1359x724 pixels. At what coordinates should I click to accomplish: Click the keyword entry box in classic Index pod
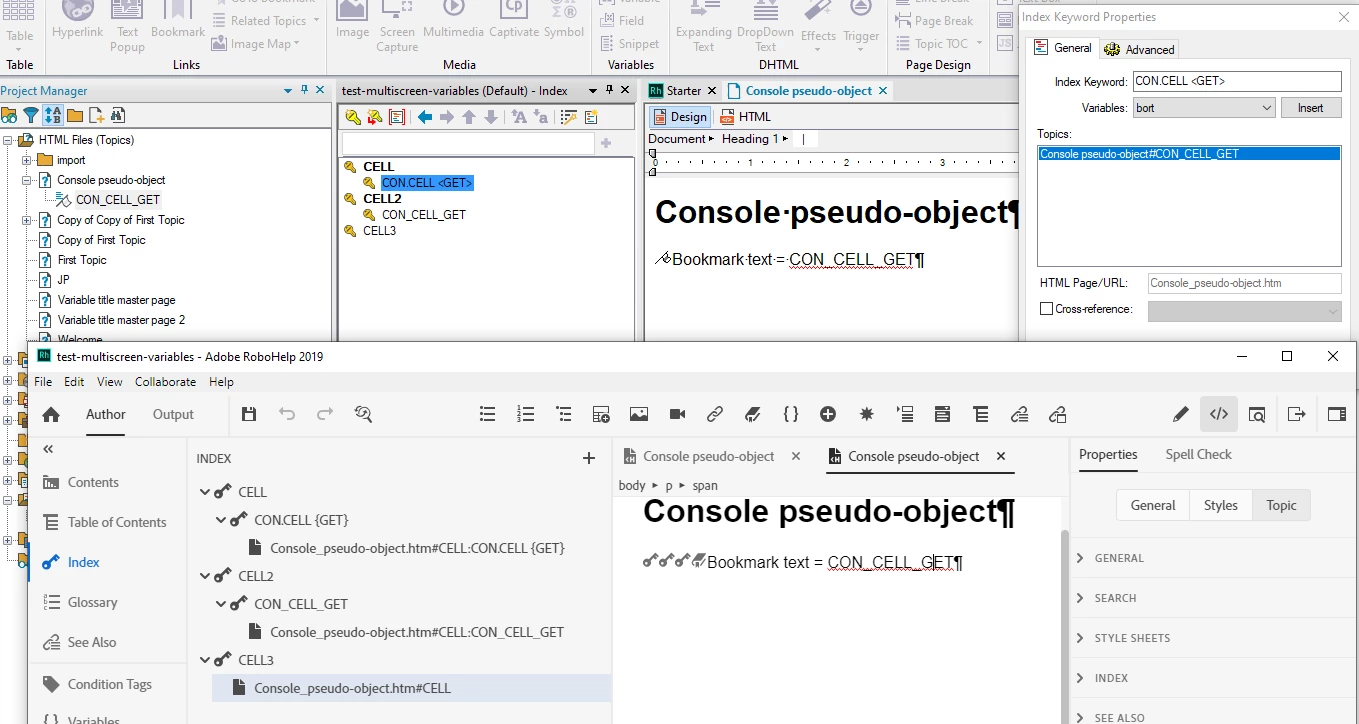click(469, 143)
